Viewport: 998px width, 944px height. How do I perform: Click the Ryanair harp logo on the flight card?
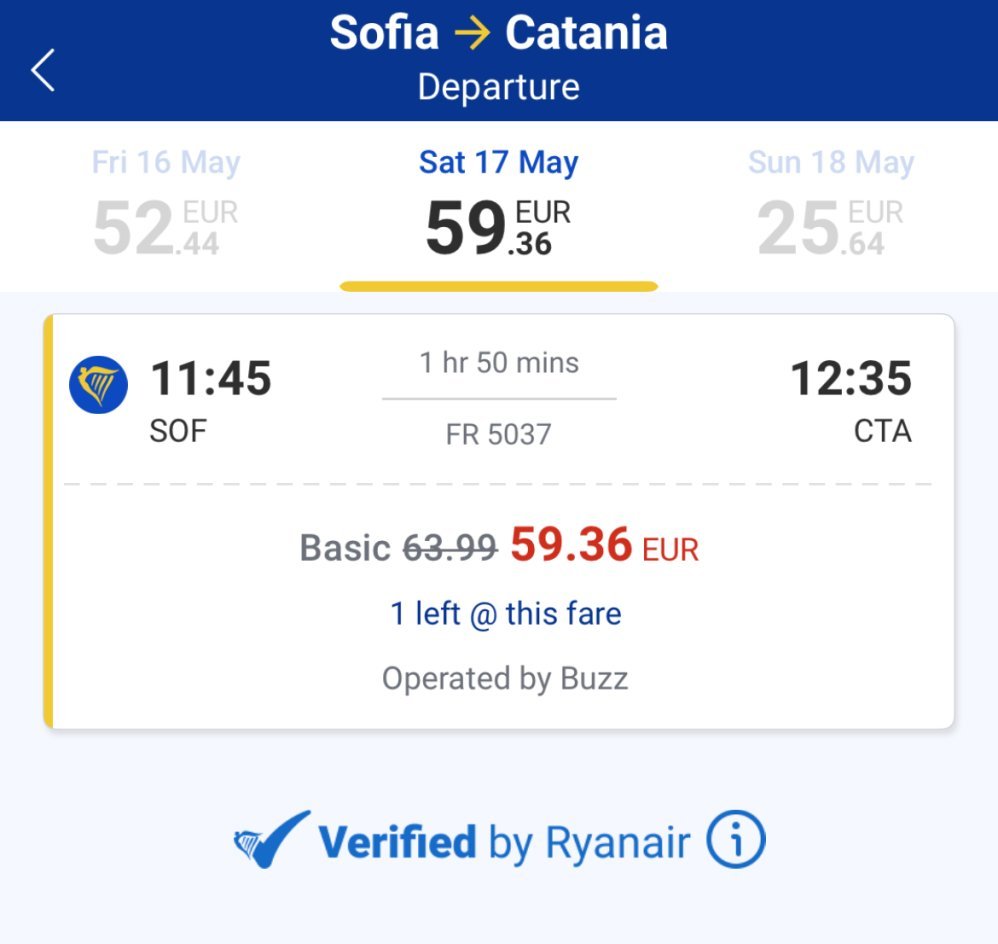click(98, 385)
